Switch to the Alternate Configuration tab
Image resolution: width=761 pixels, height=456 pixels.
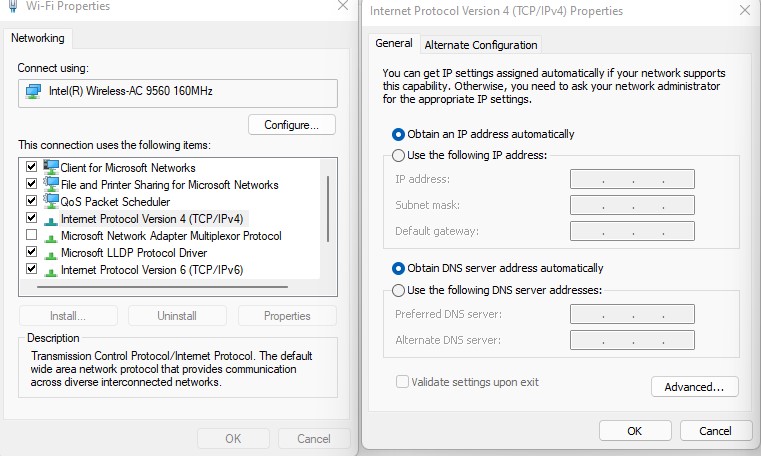coord(481,45)
